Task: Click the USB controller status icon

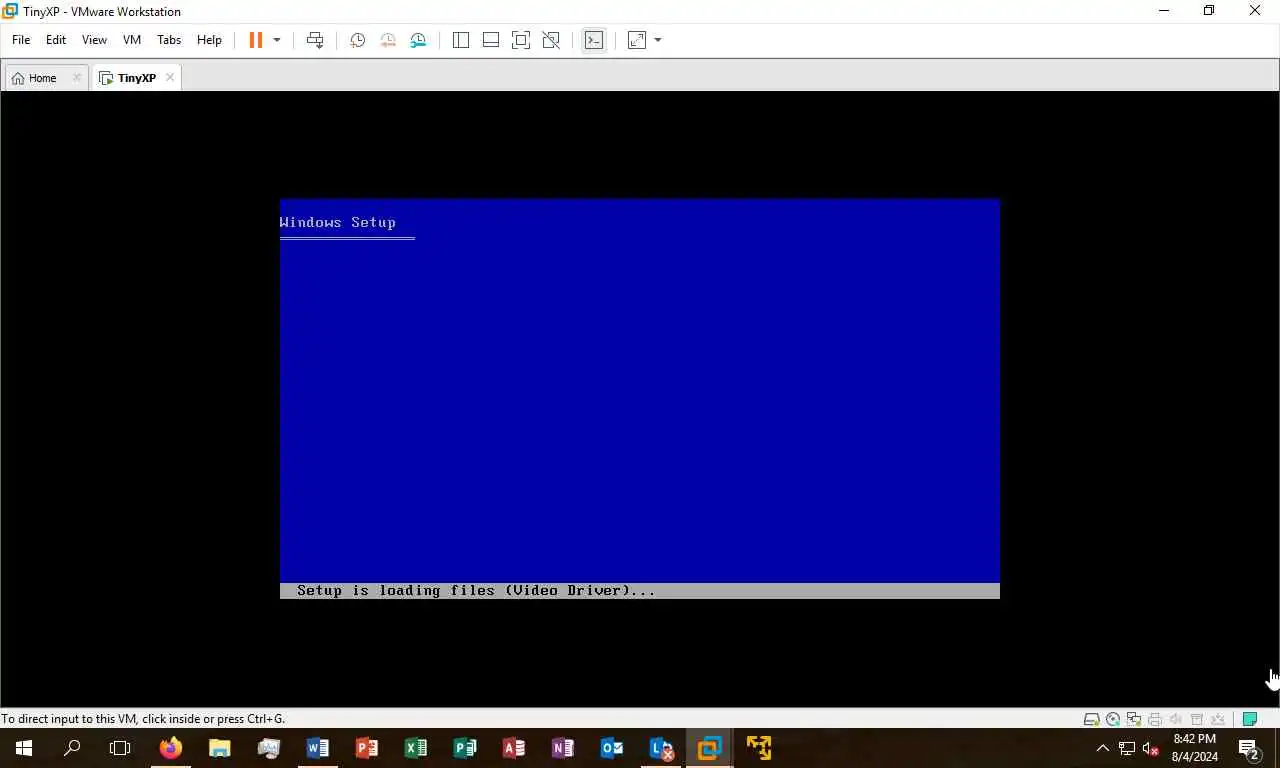Action: 1197,719
